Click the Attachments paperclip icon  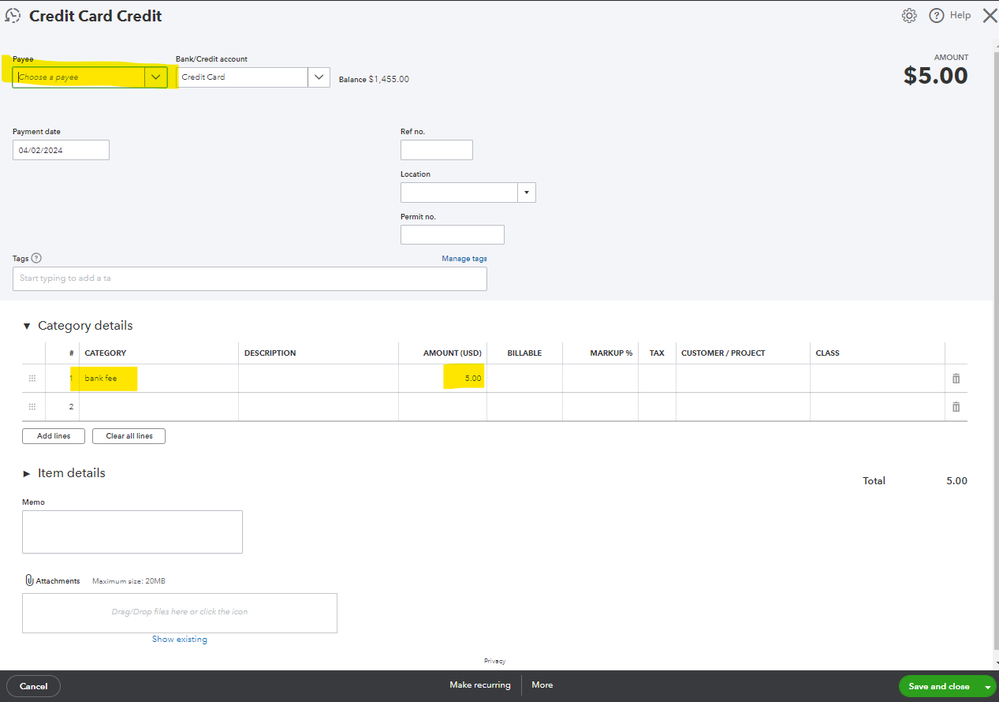29,580
